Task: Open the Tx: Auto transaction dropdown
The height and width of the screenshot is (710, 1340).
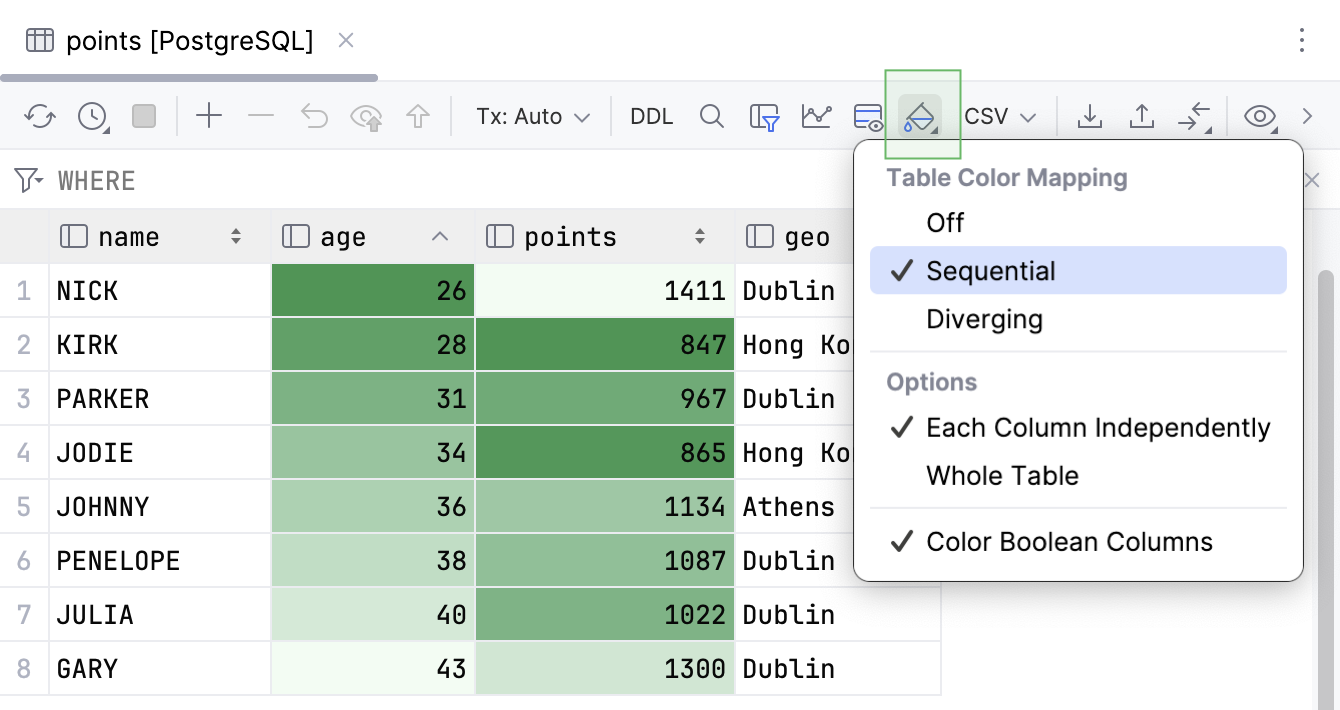Action: tap(532, 115)
